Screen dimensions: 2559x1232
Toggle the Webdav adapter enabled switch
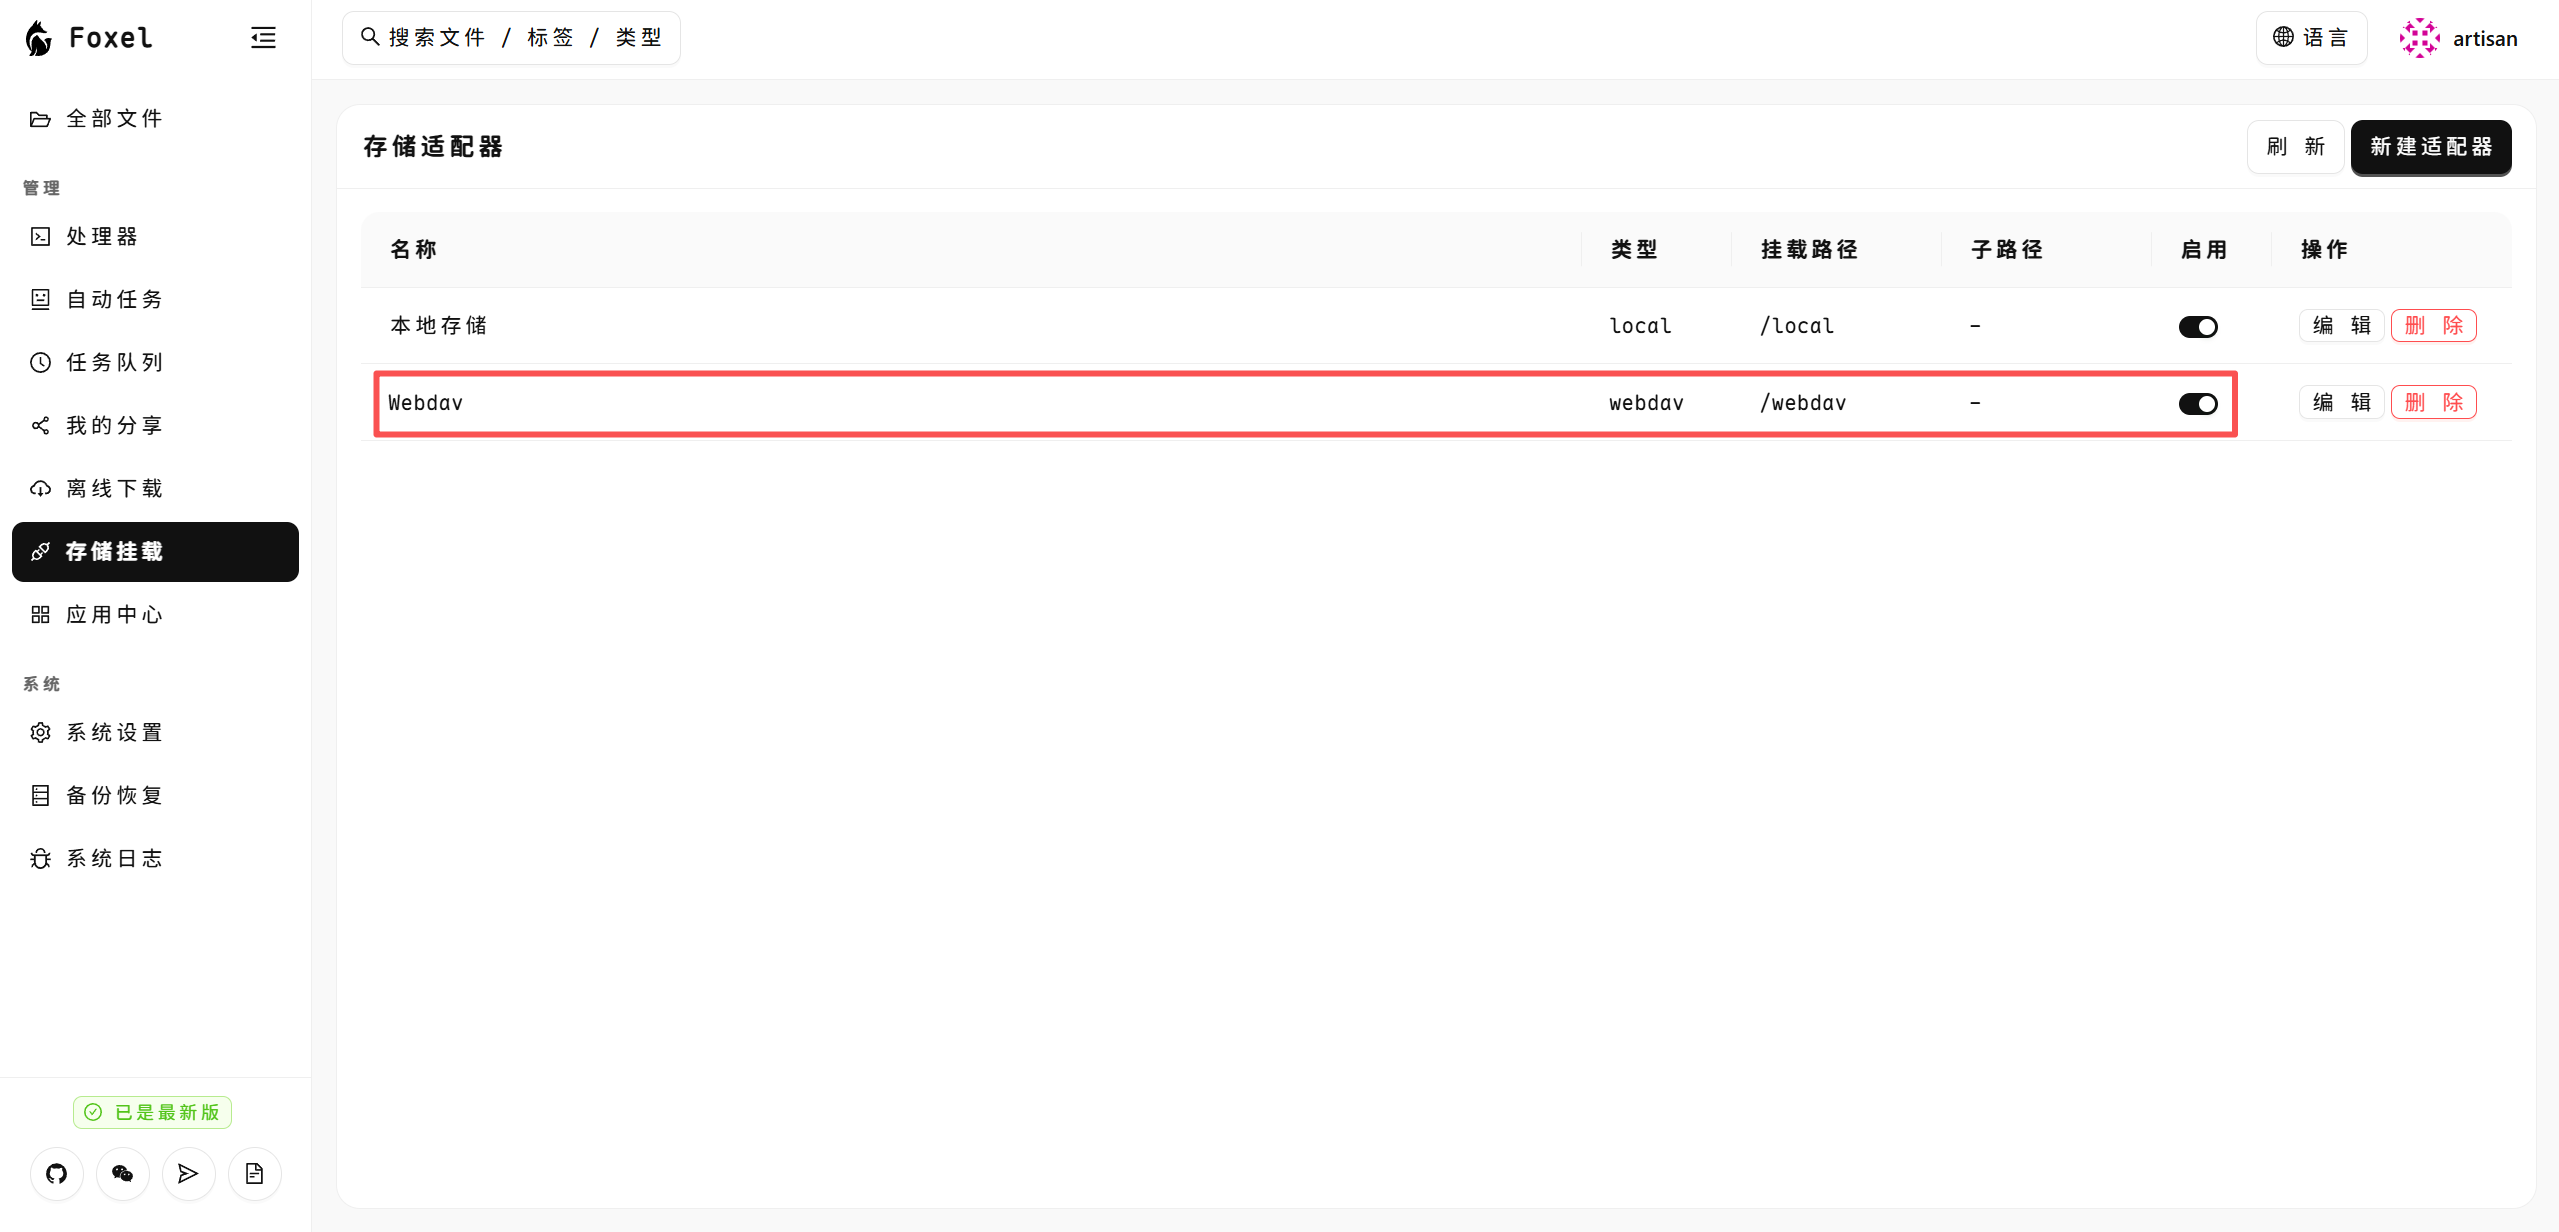2197,404
